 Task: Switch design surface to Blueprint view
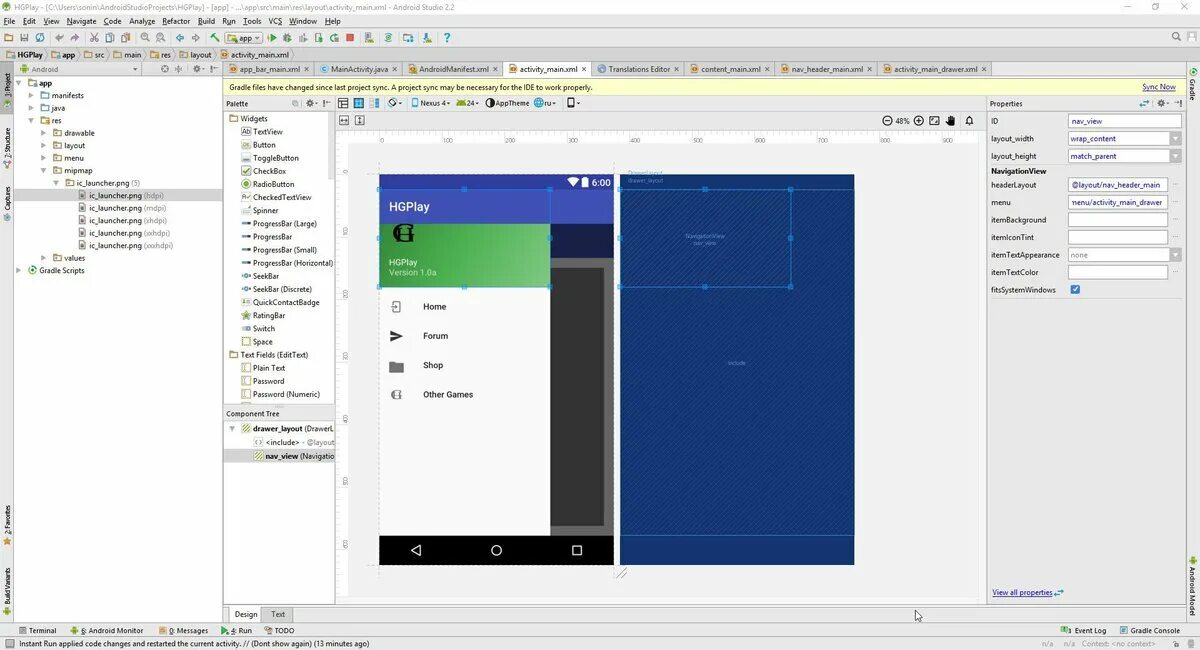tap(358, 103)
